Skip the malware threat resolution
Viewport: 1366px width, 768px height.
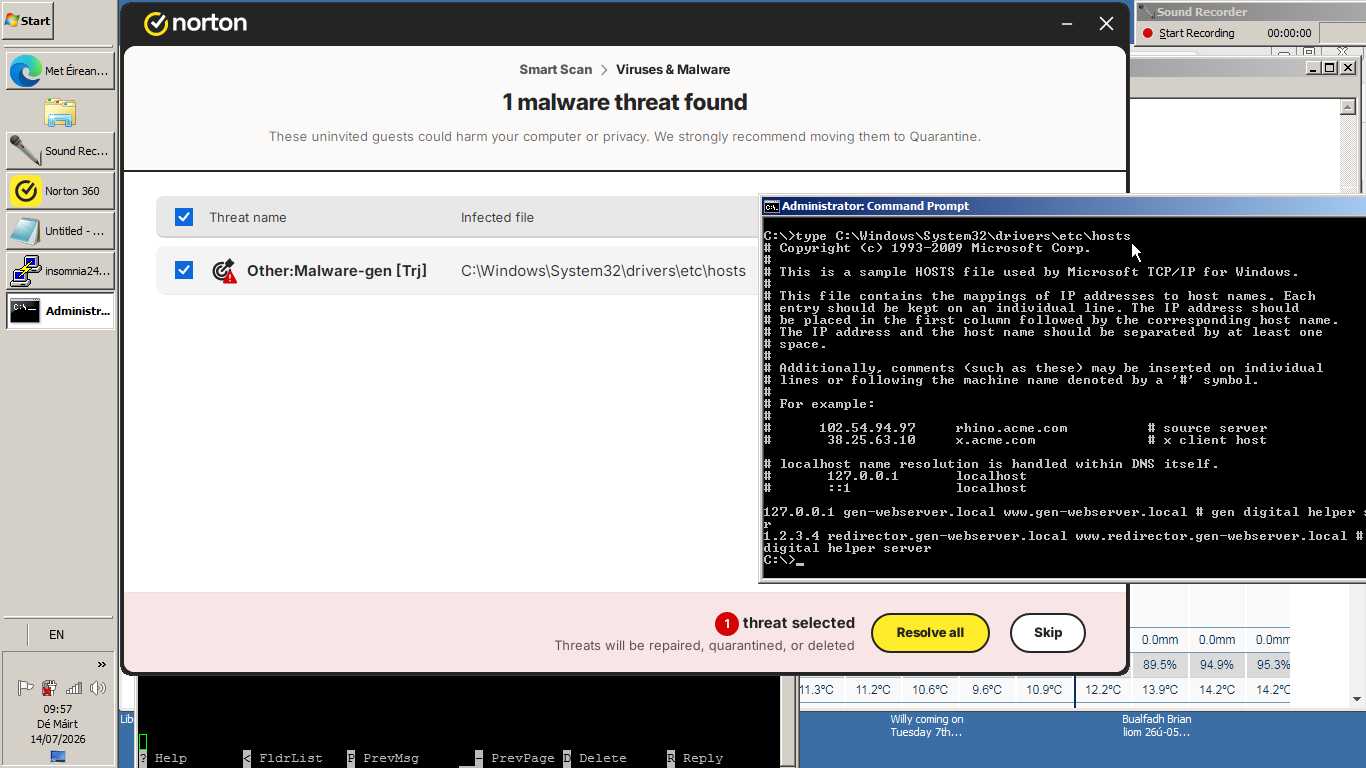pyautogui.click(x=1048, y=632)
